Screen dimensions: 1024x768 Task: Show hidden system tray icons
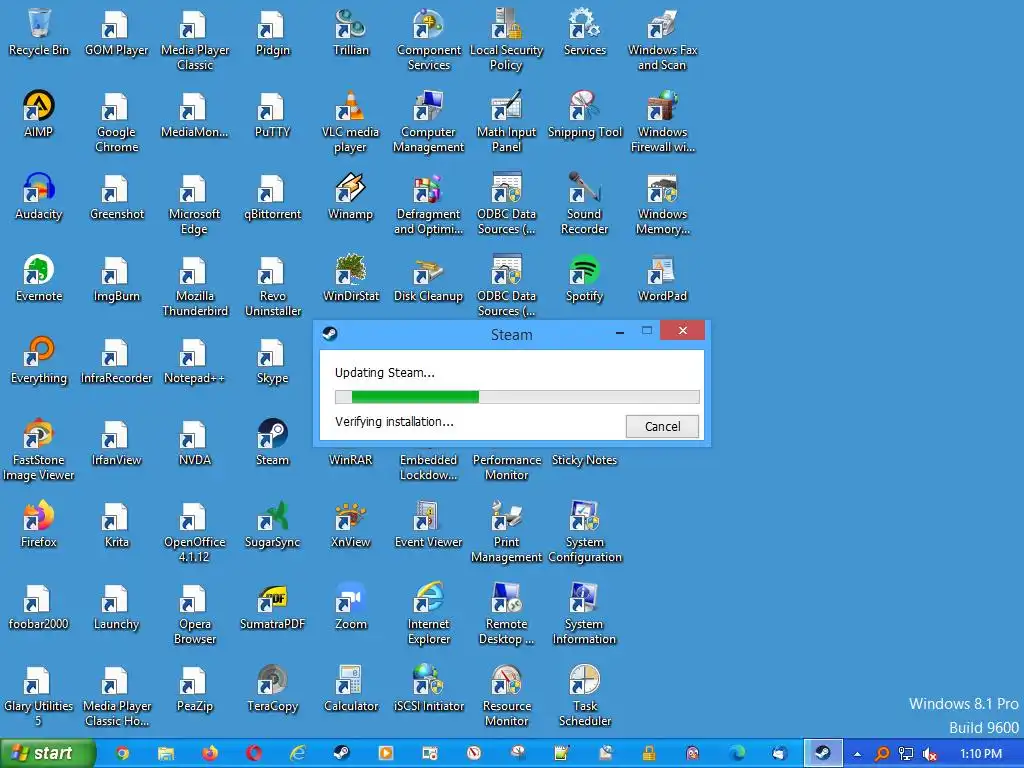pyautogui.click(x=857, y=754)
